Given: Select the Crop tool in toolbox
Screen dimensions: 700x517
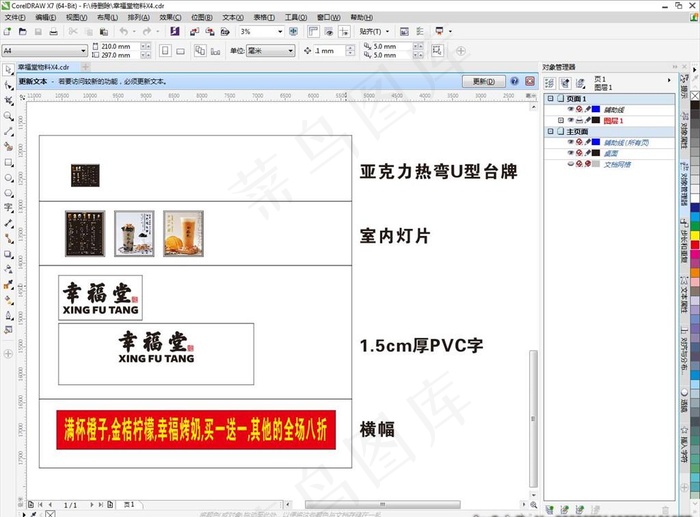Looking at the screenshot, I should pyautogui.click(x=8, y=101).
